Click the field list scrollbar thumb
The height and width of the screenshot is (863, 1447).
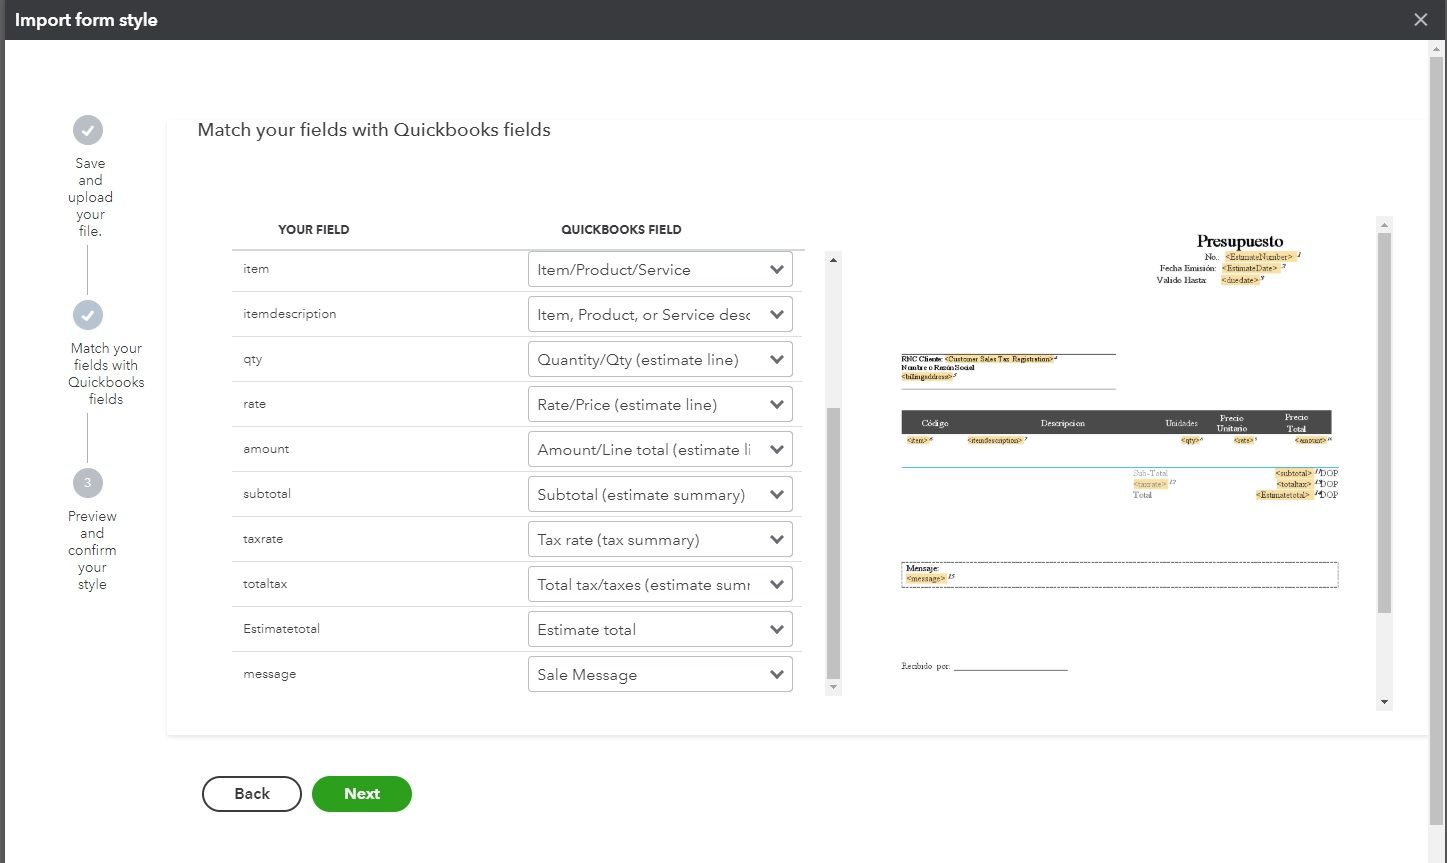pyautogui.click(x=834, y=543)
